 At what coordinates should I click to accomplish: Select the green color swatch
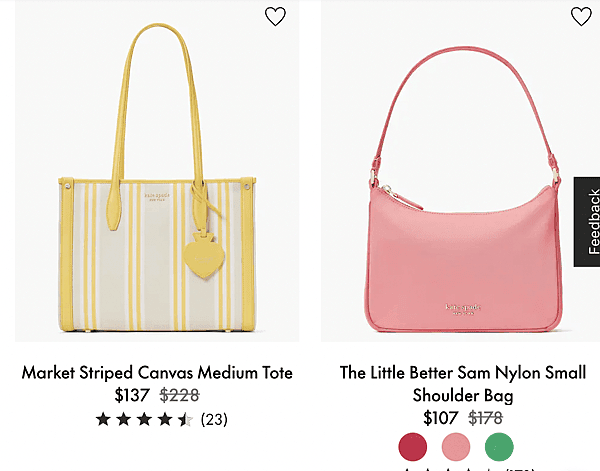(499, 447)
